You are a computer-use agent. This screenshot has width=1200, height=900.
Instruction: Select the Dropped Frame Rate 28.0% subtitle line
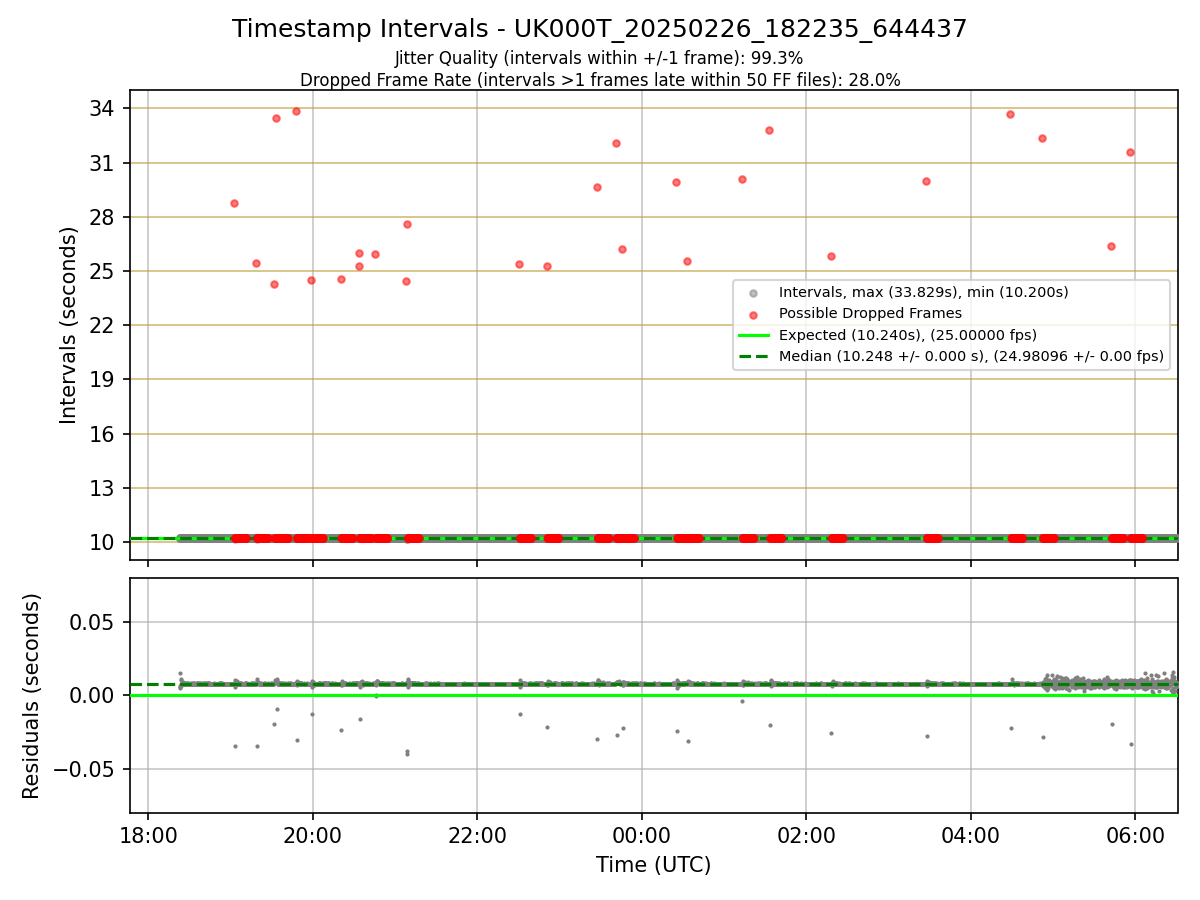[x=600, y=80]
